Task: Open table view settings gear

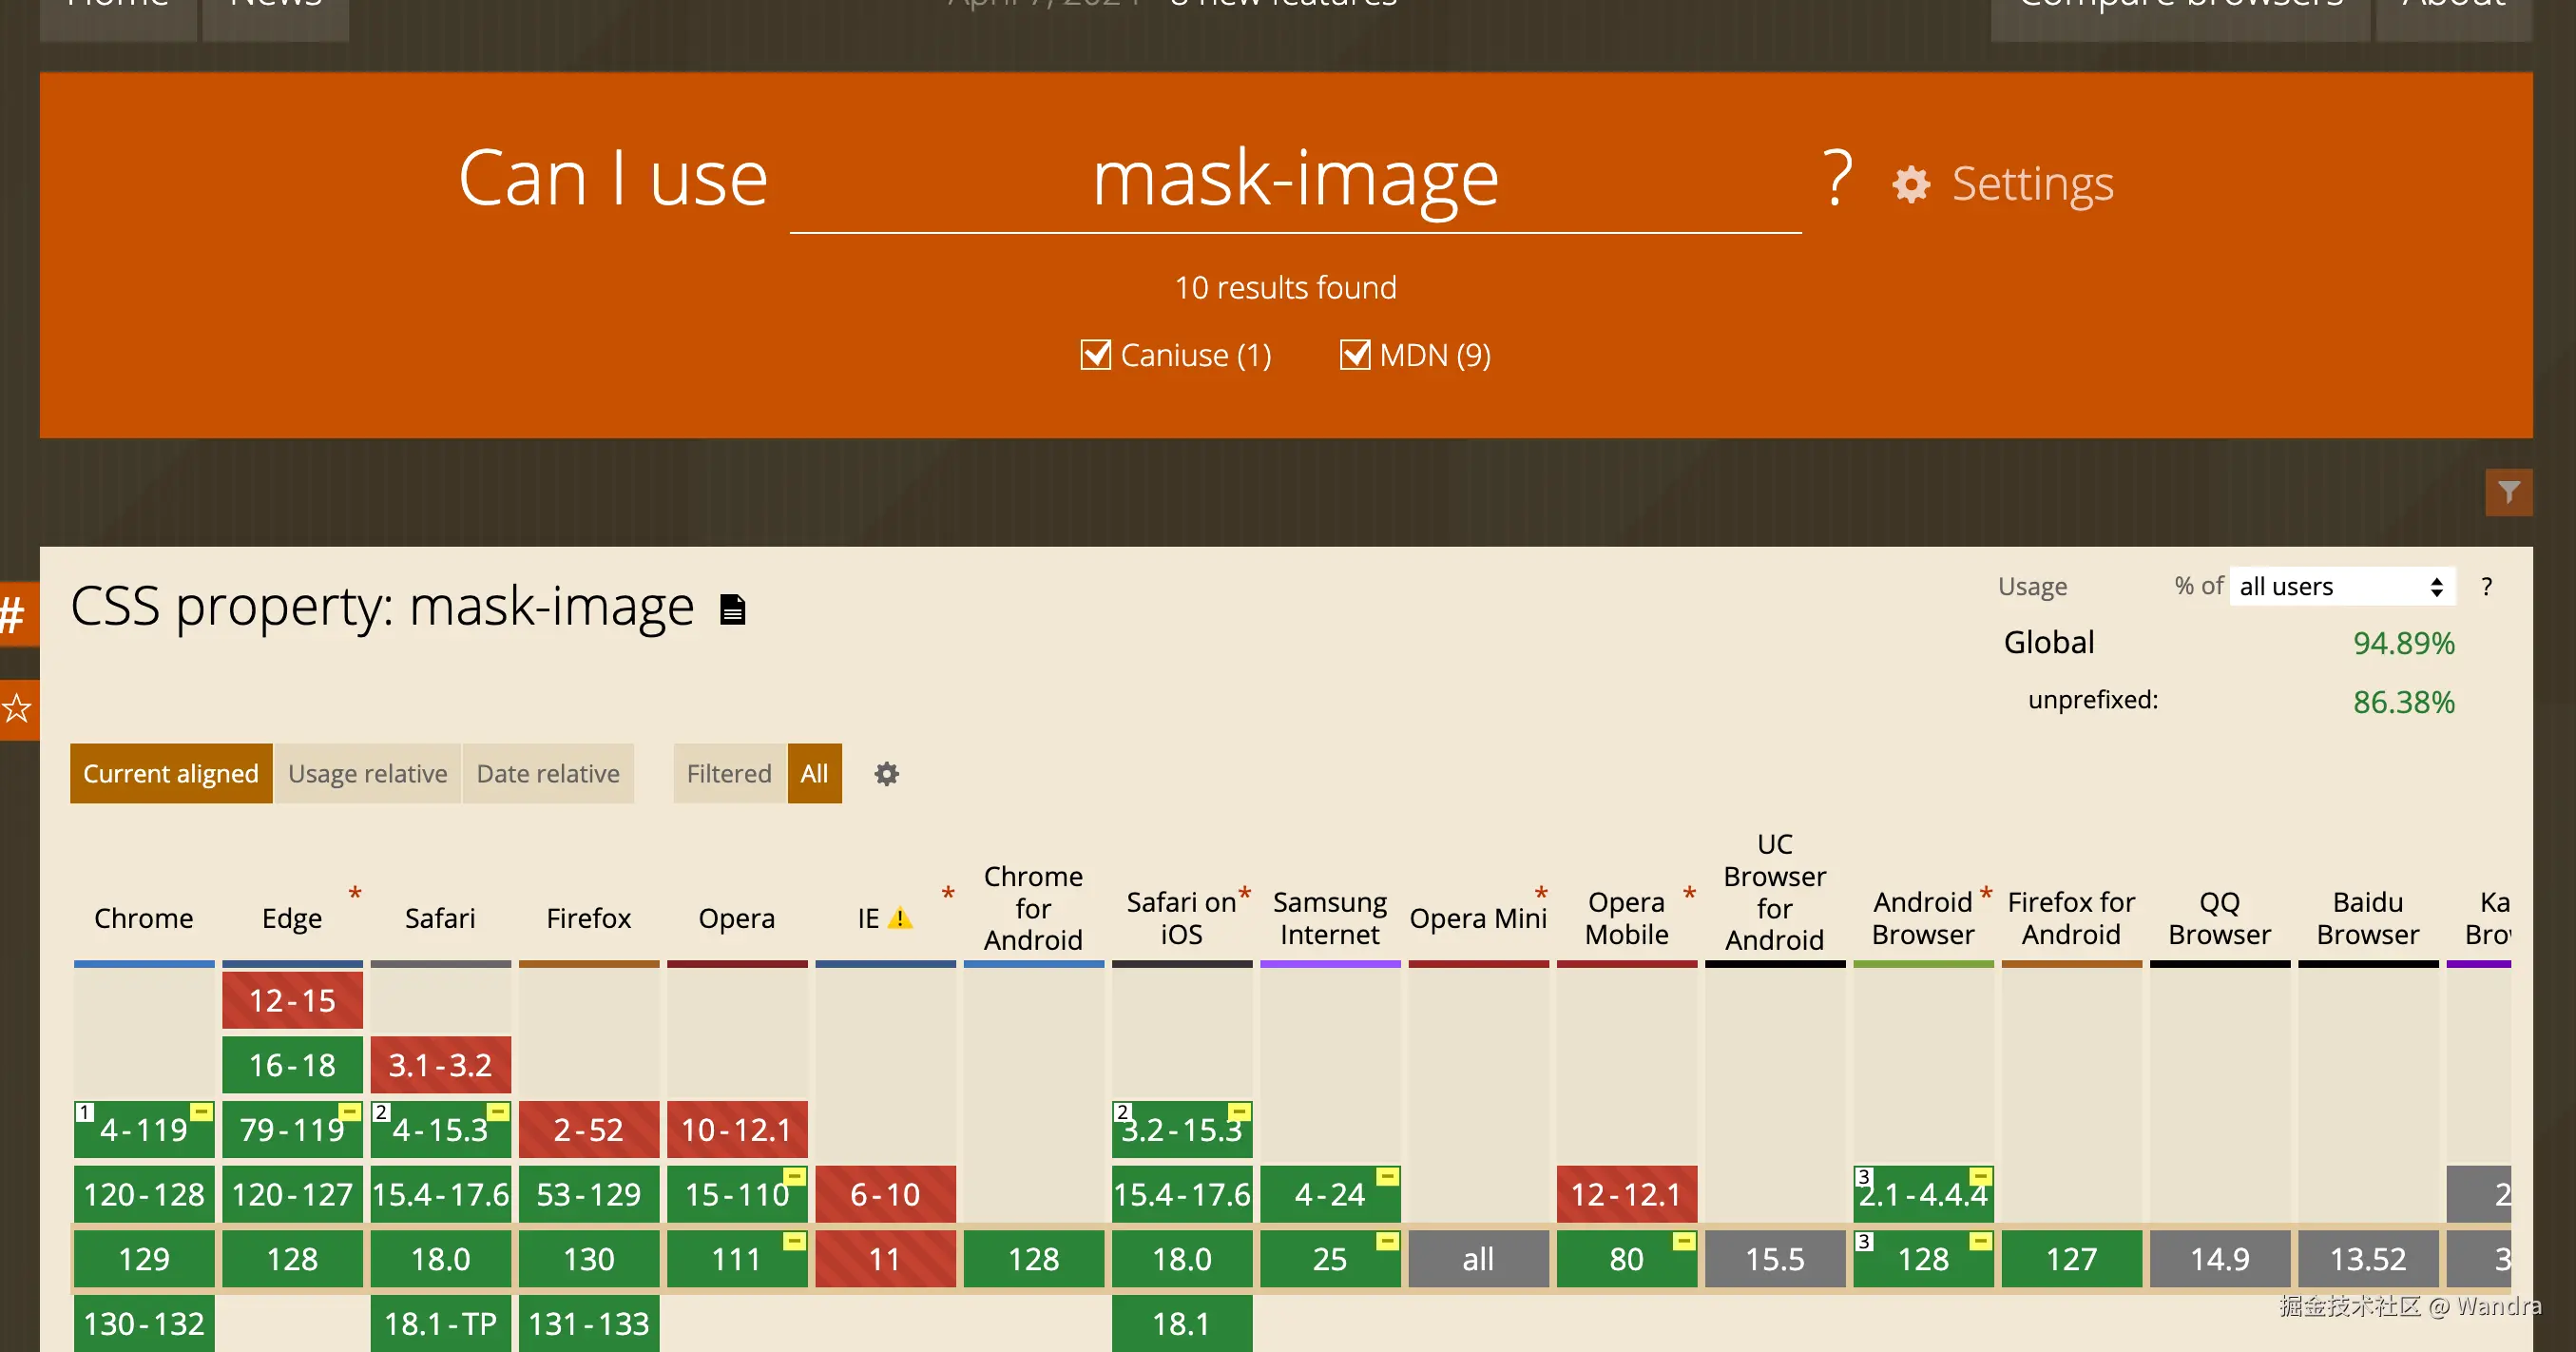Action: tap(886, 774)
